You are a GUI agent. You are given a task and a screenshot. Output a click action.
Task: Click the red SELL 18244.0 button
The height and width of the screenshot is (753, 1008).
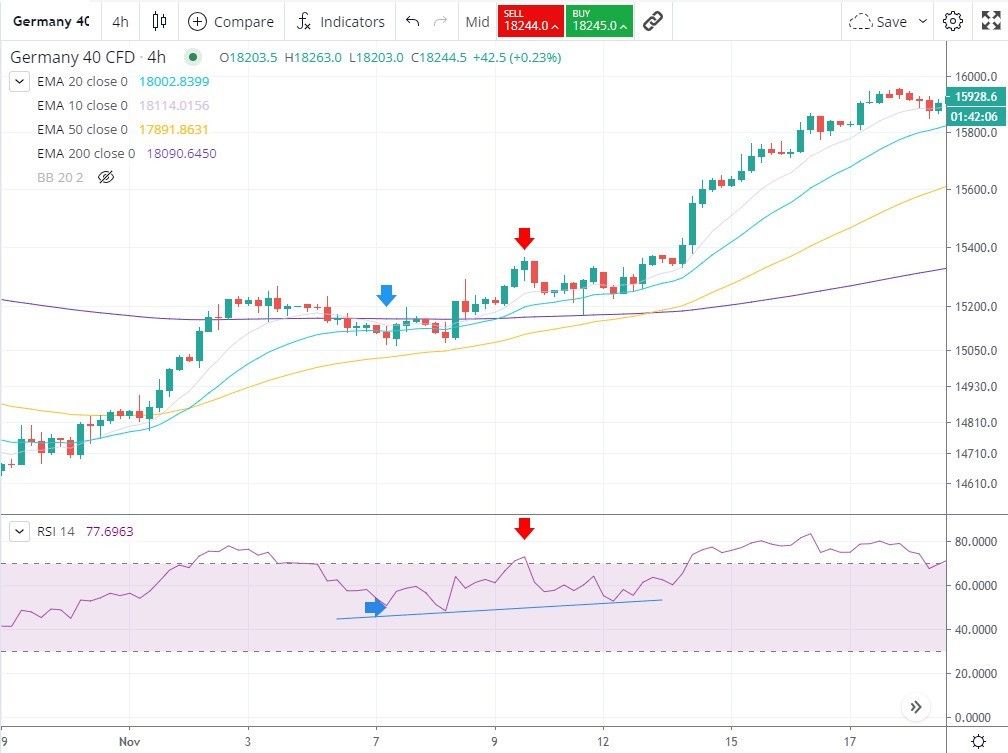click(530, 21)
